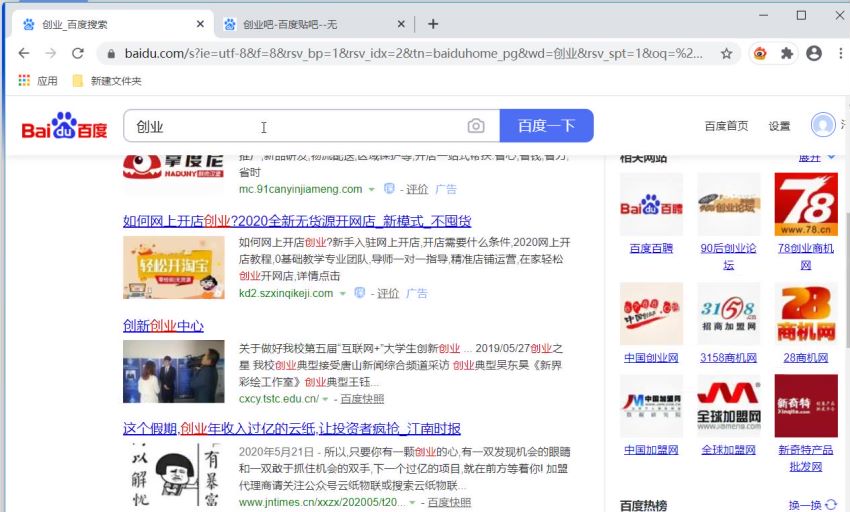This screenshot has width=850, height=512.
Task: Click the browser forward arrow
Action: tap(51, 53)
